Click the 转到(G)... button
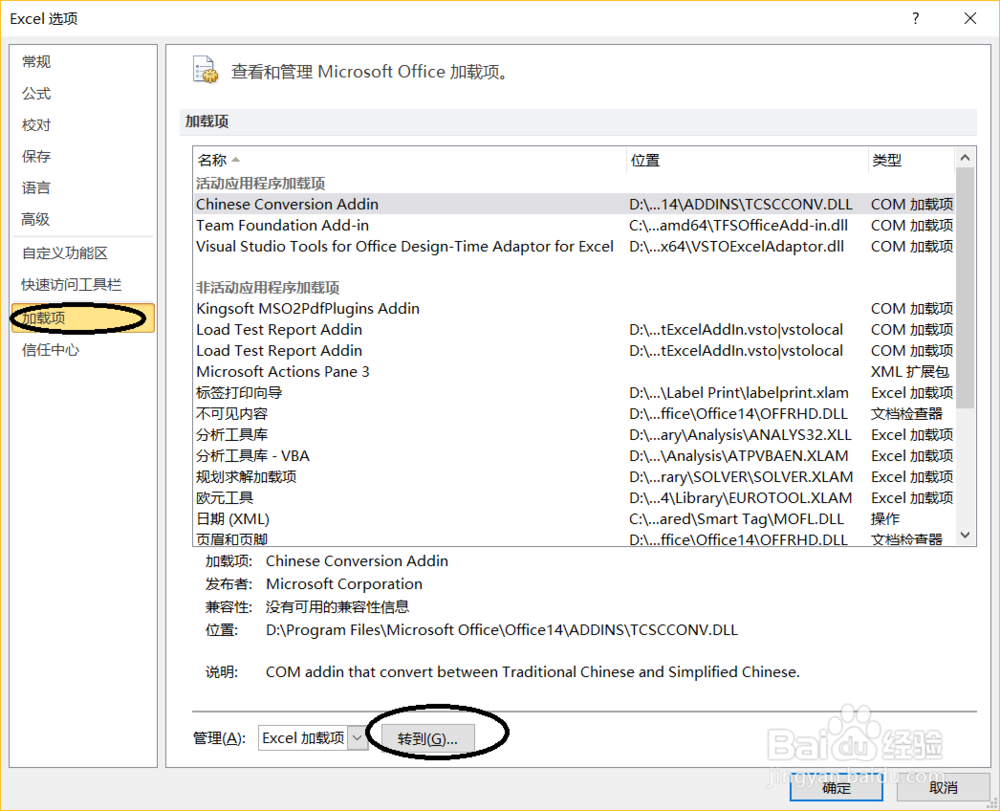This screenshot has width=1000, height=811. [427, 738]
